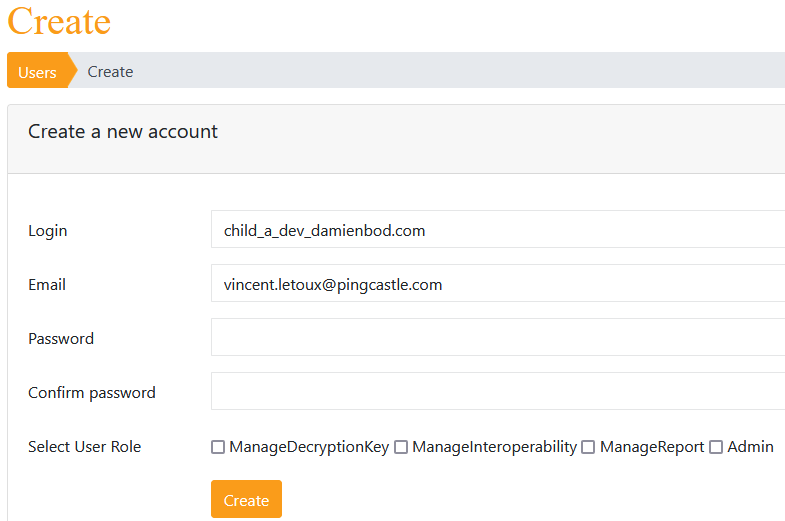Click the large orange Create page title
Viewport: 785px width, 521px height.
tap(59, 21)
